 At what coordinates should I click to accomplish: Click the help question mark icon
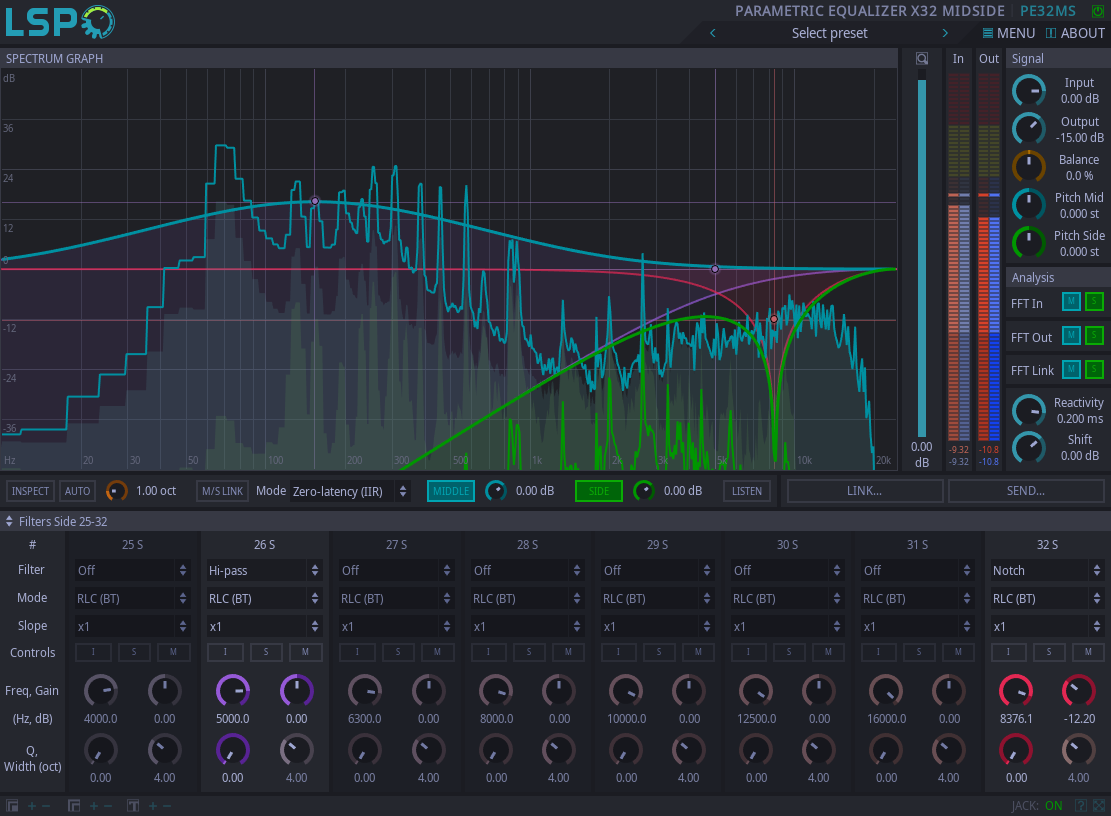click(x=1081, y=806)
